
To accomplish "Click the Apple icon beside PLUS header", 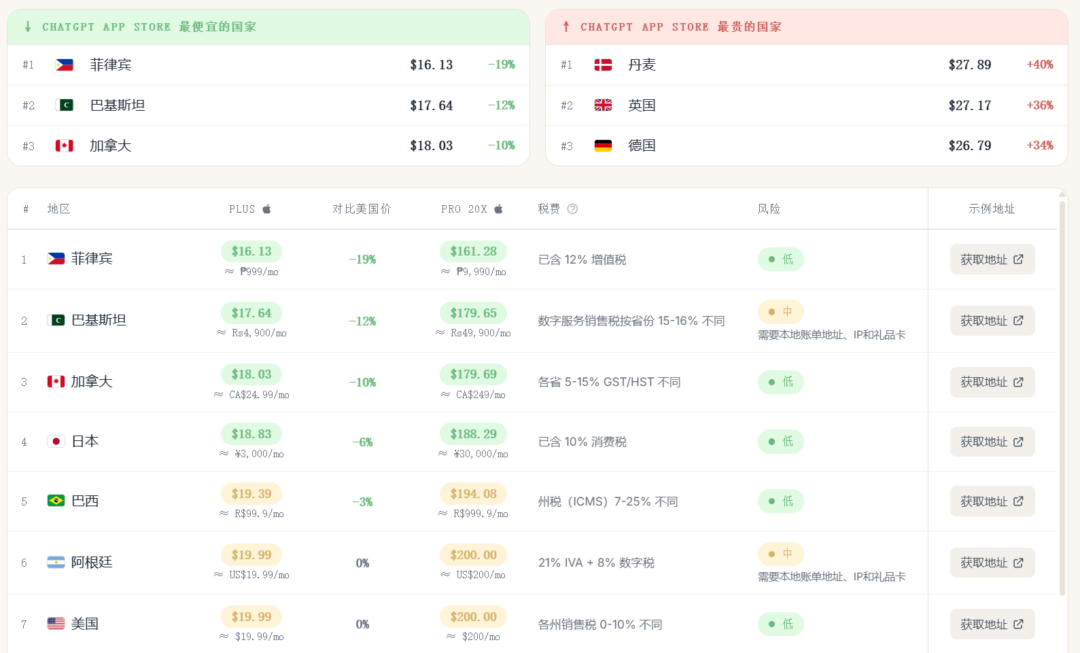I will coord(267,209).
